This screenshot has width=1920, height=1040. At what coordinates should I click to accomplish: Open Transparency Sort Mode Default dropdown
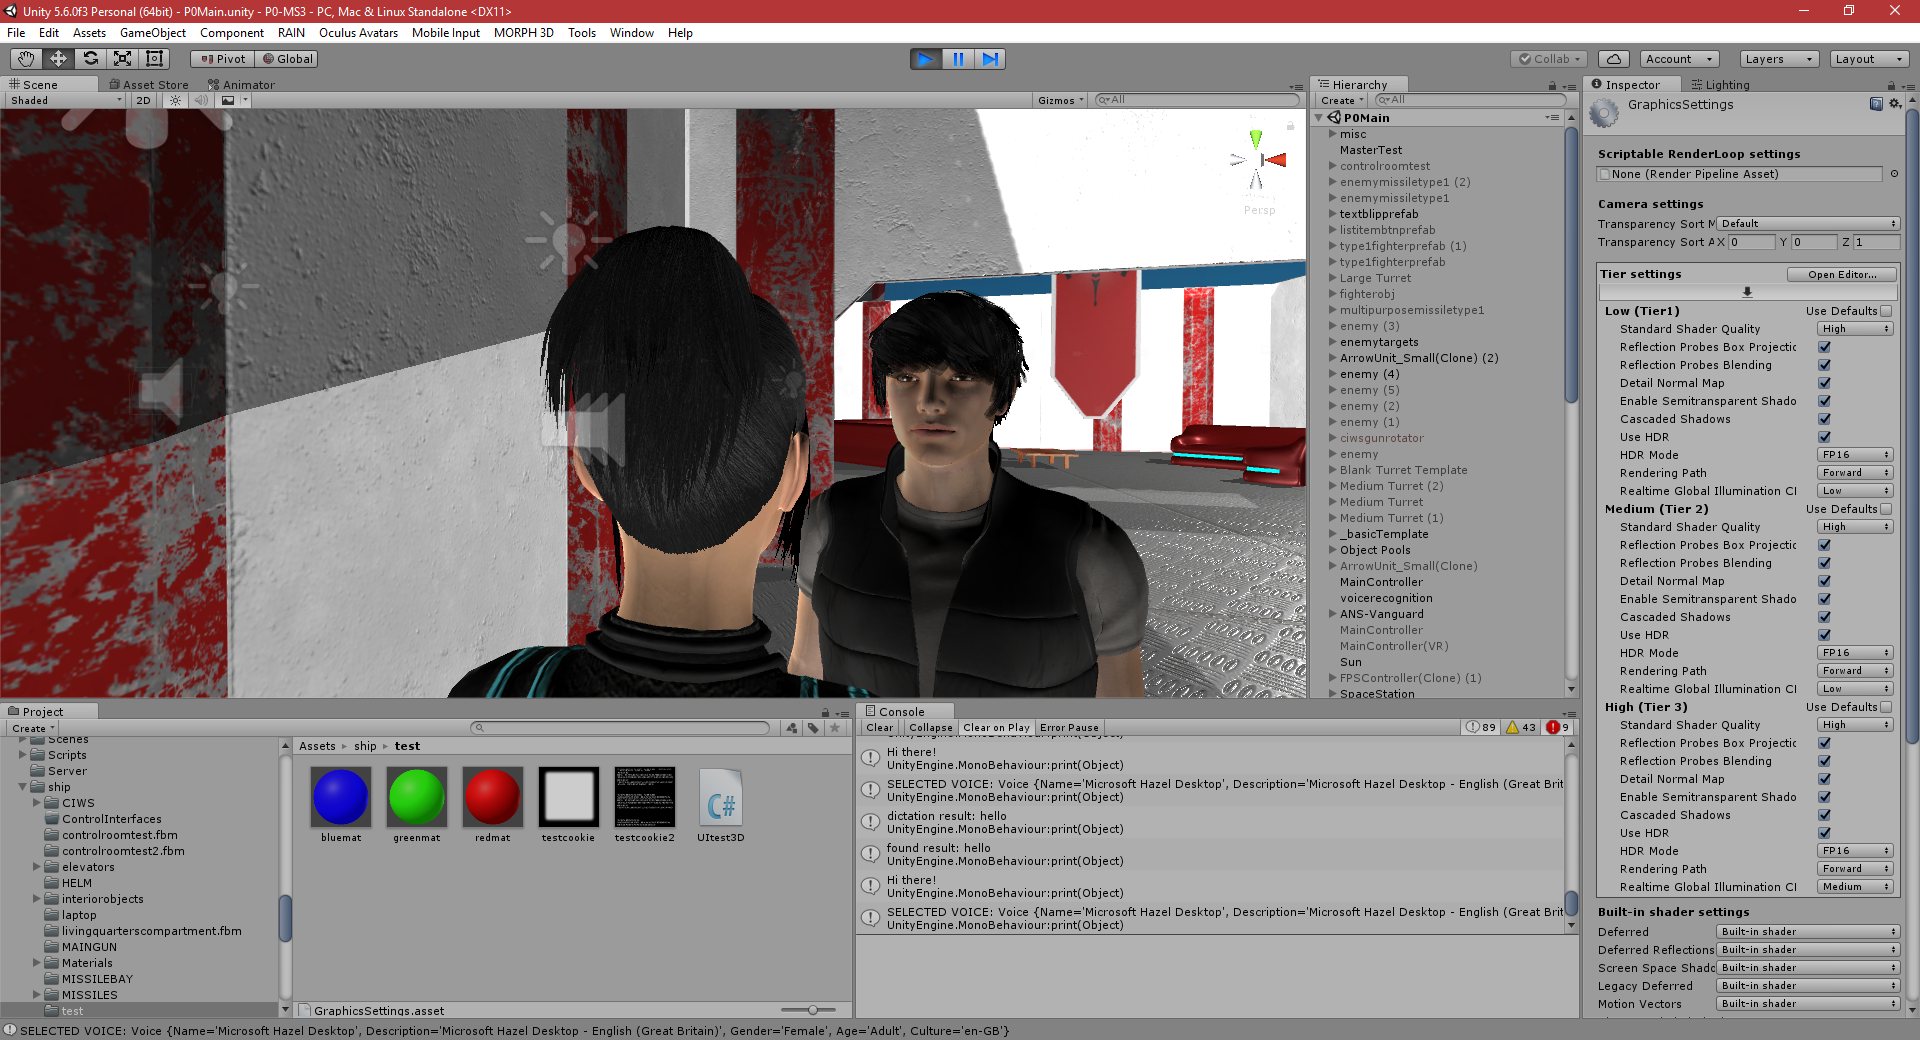click(1808, 224)
